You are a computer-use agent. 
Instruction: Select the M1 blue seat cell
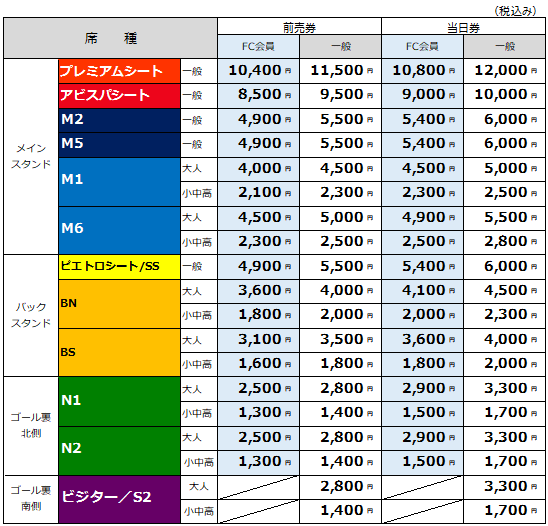coord(119,182)
